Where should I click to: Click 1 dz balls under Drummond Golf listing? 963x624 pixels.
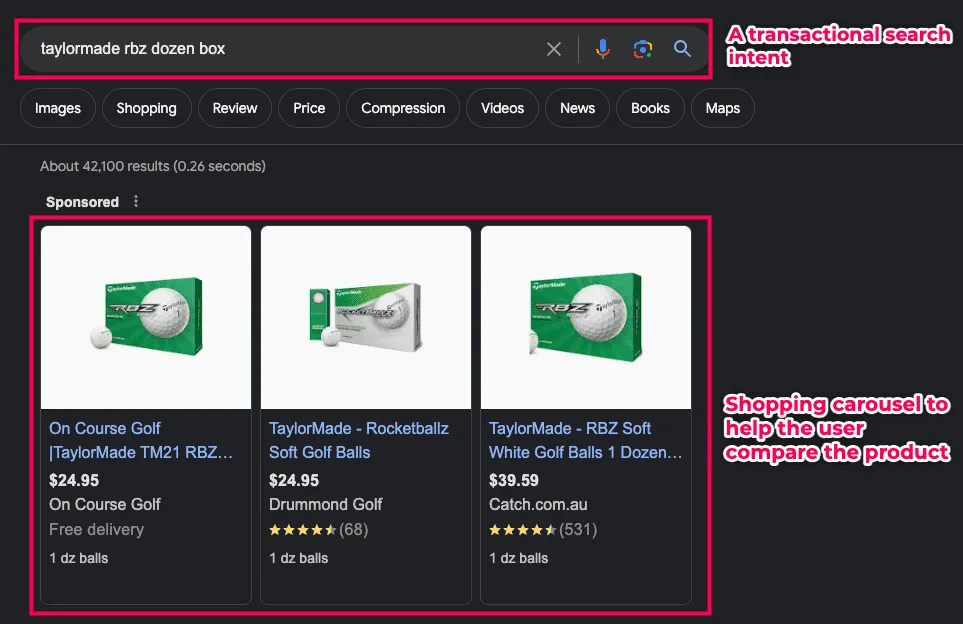[298, 558]
